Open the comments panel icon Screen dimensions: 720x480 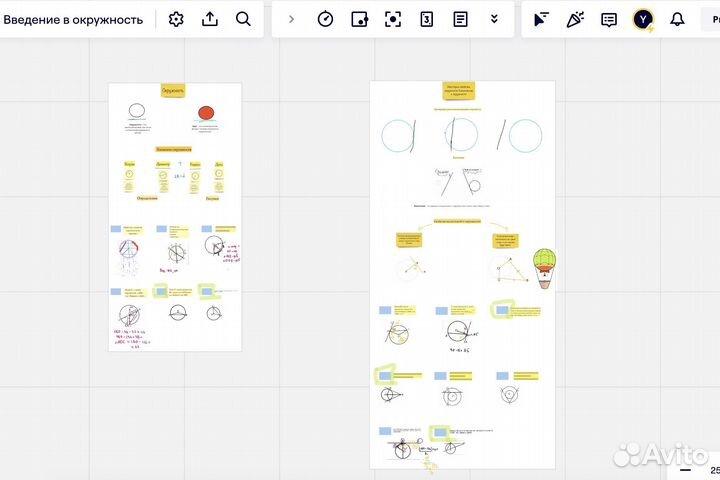(x=608, y=19)
